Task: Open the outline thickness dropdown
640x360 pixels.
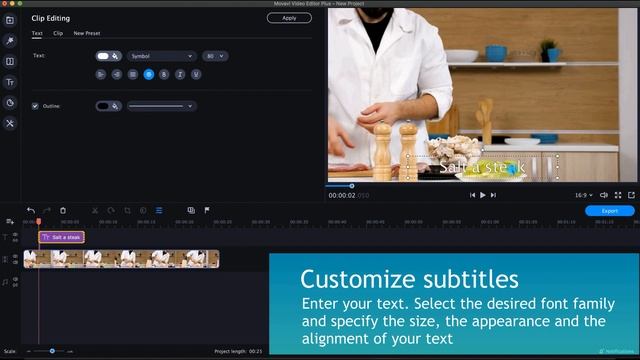Action: [x=162, y=106]
